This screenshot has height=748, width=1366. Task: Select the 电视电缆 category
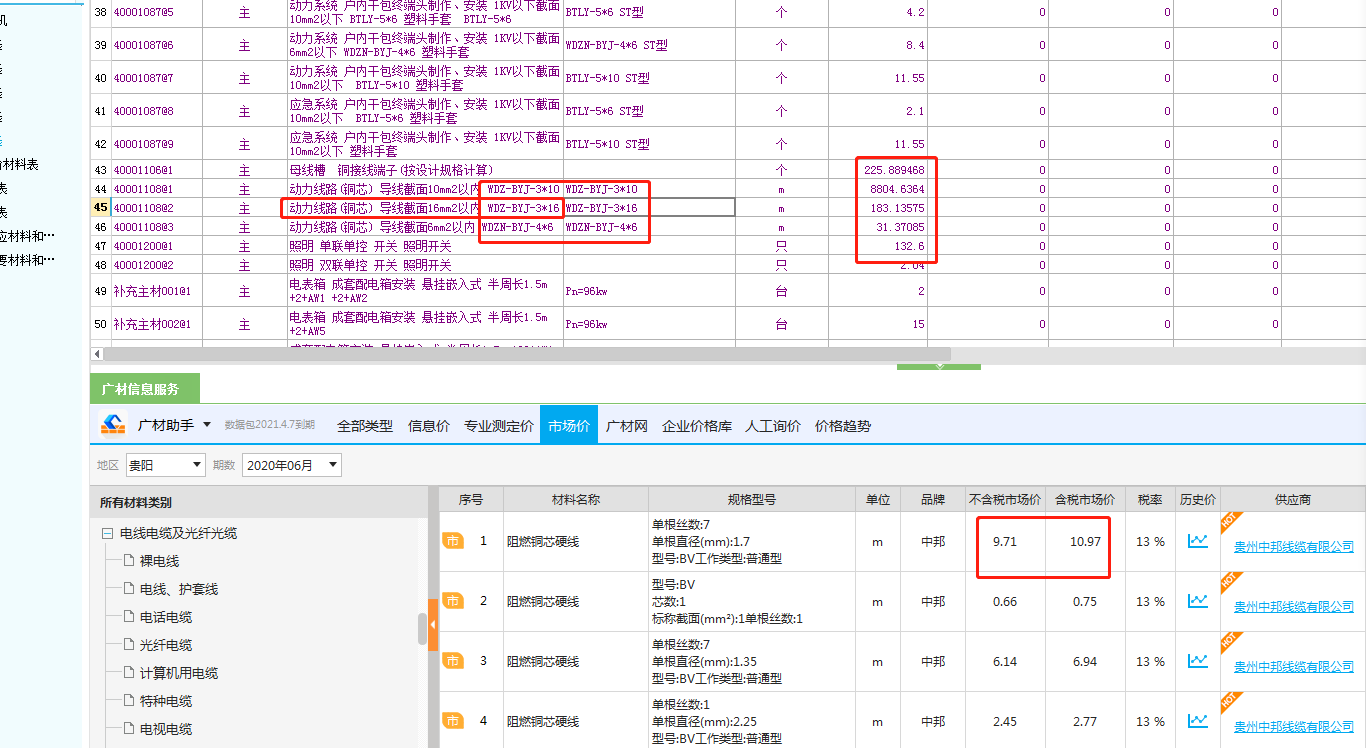click(166, 729)
